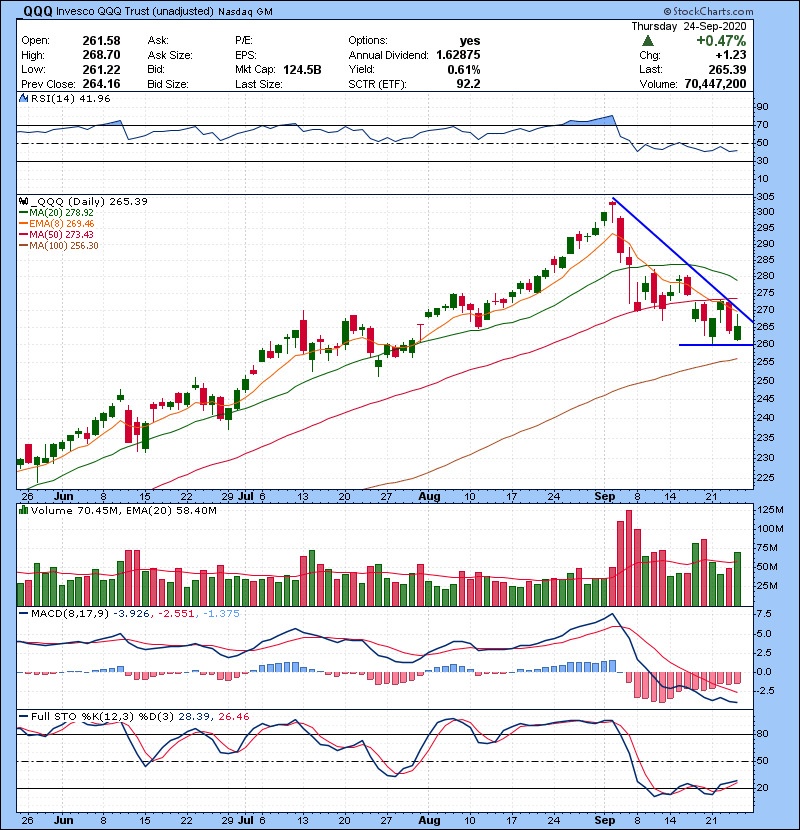Click the 305 price axis label
Screen dimensions: 800x830
[766, 196]
